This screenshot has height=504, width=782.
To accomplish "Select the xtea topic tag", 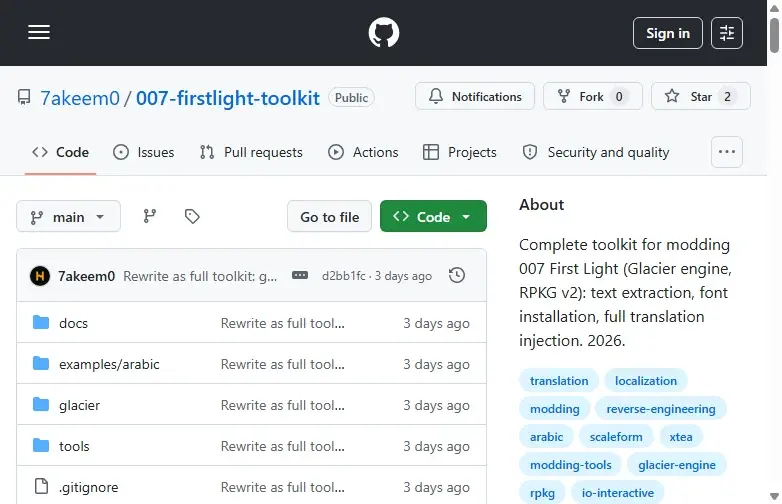I will 681,437.
